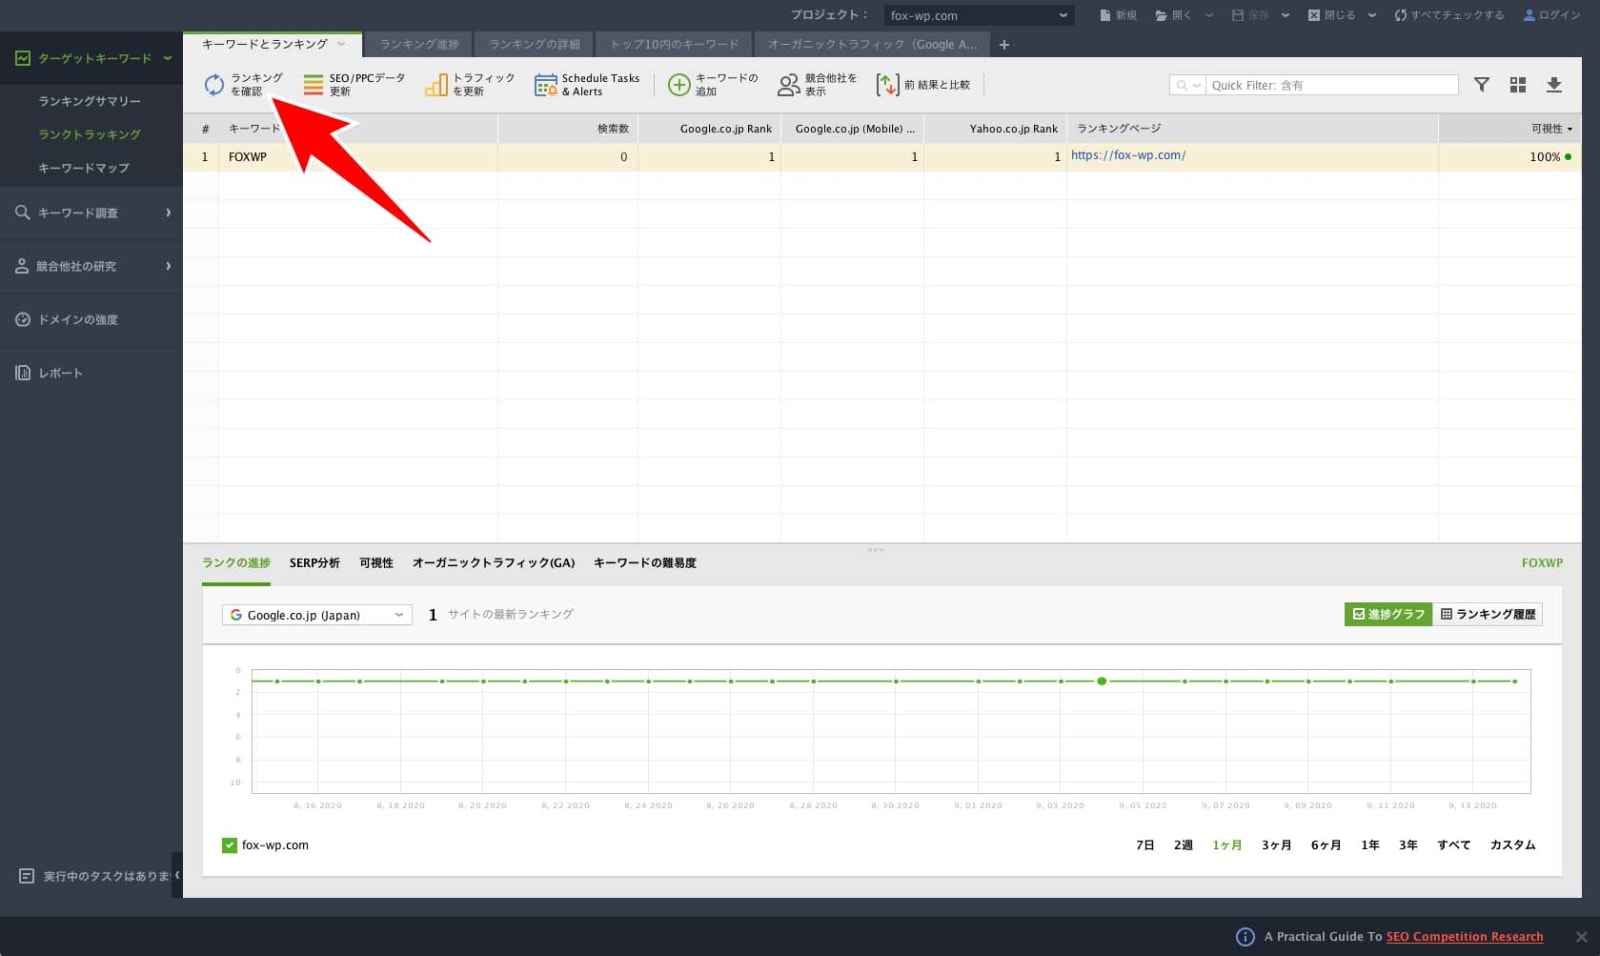The width and height of the screenshot is (1600, 956).
Task: Update SEO/PPCデータ via its toolbar icon
Action: (x=313, y=85)
